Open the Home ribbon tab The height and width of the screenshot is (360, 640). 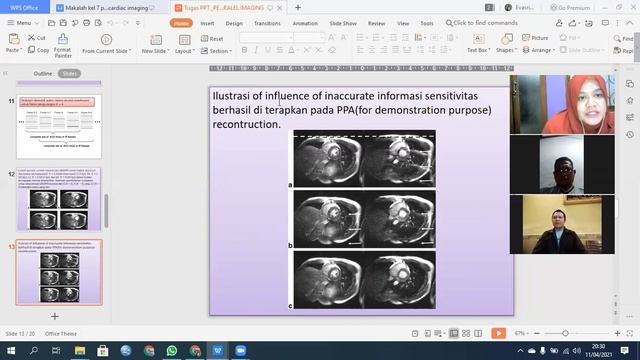[181, 23]
